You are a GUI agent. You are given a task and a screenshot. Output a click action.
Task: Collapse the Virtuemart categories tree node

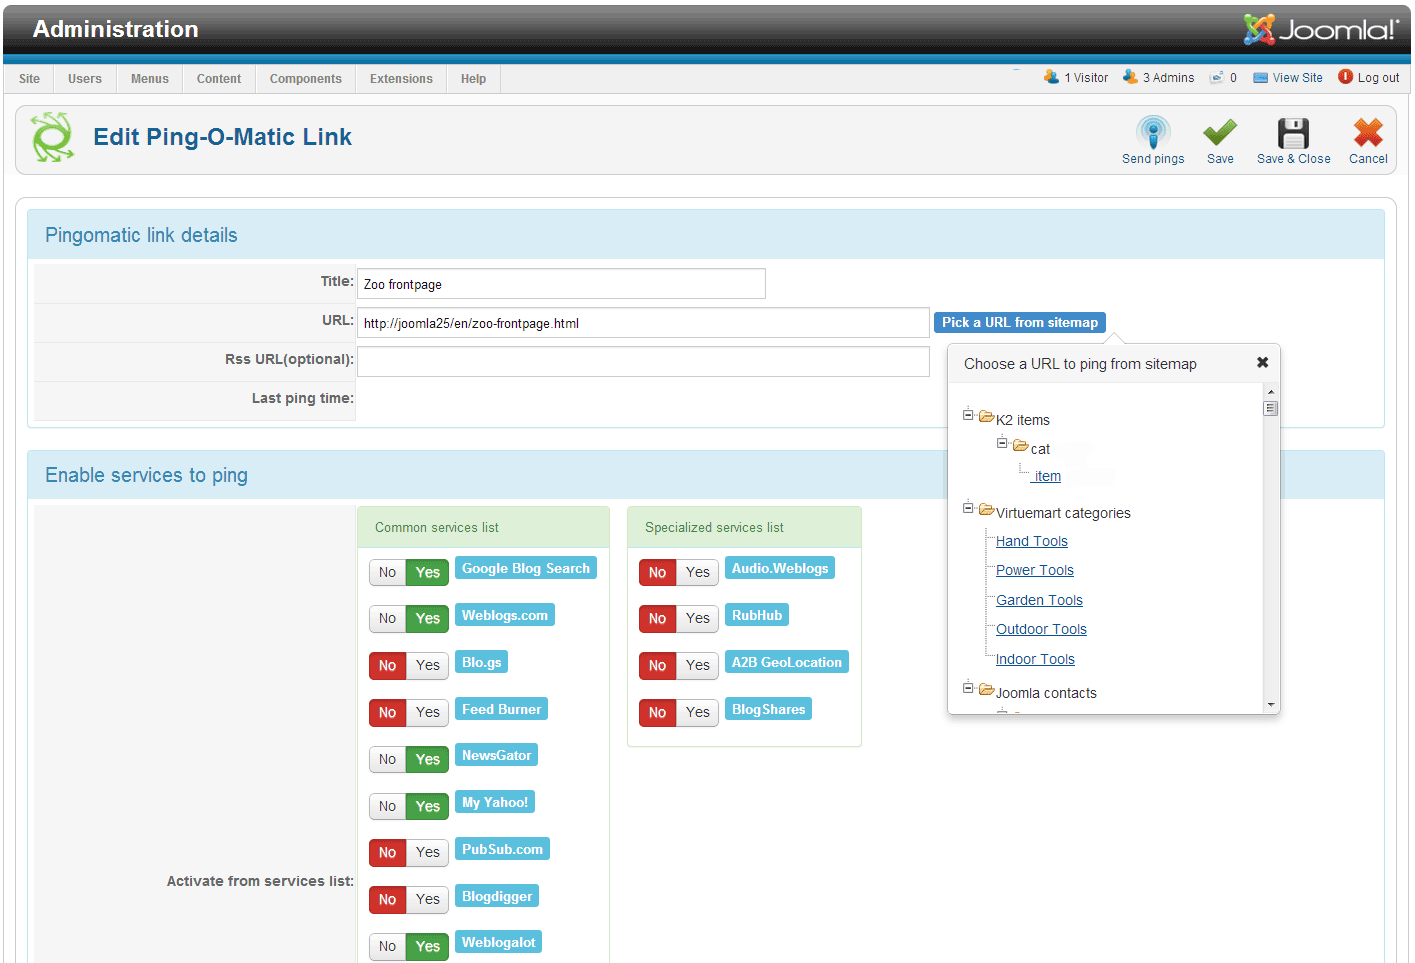pyautogui.click(x=968, y=508)
